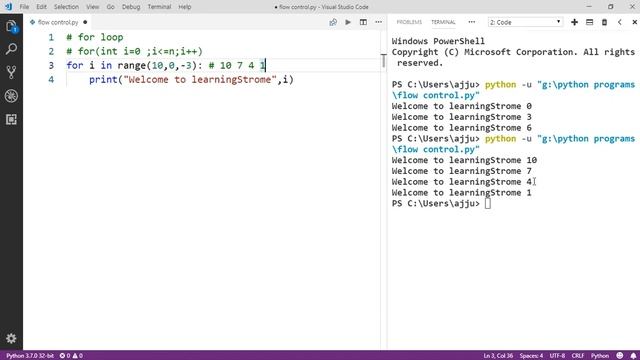640x360 pixels.
Task: Open the File menu
Action: click(x=24, y=7)
